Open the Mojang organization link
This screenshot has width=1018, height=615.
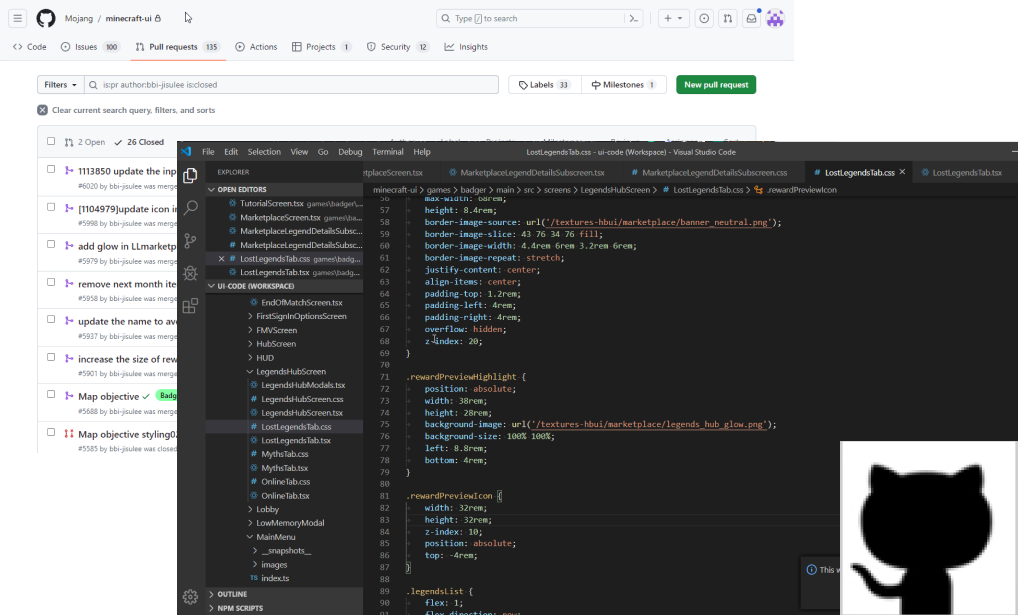pos(79,18)
